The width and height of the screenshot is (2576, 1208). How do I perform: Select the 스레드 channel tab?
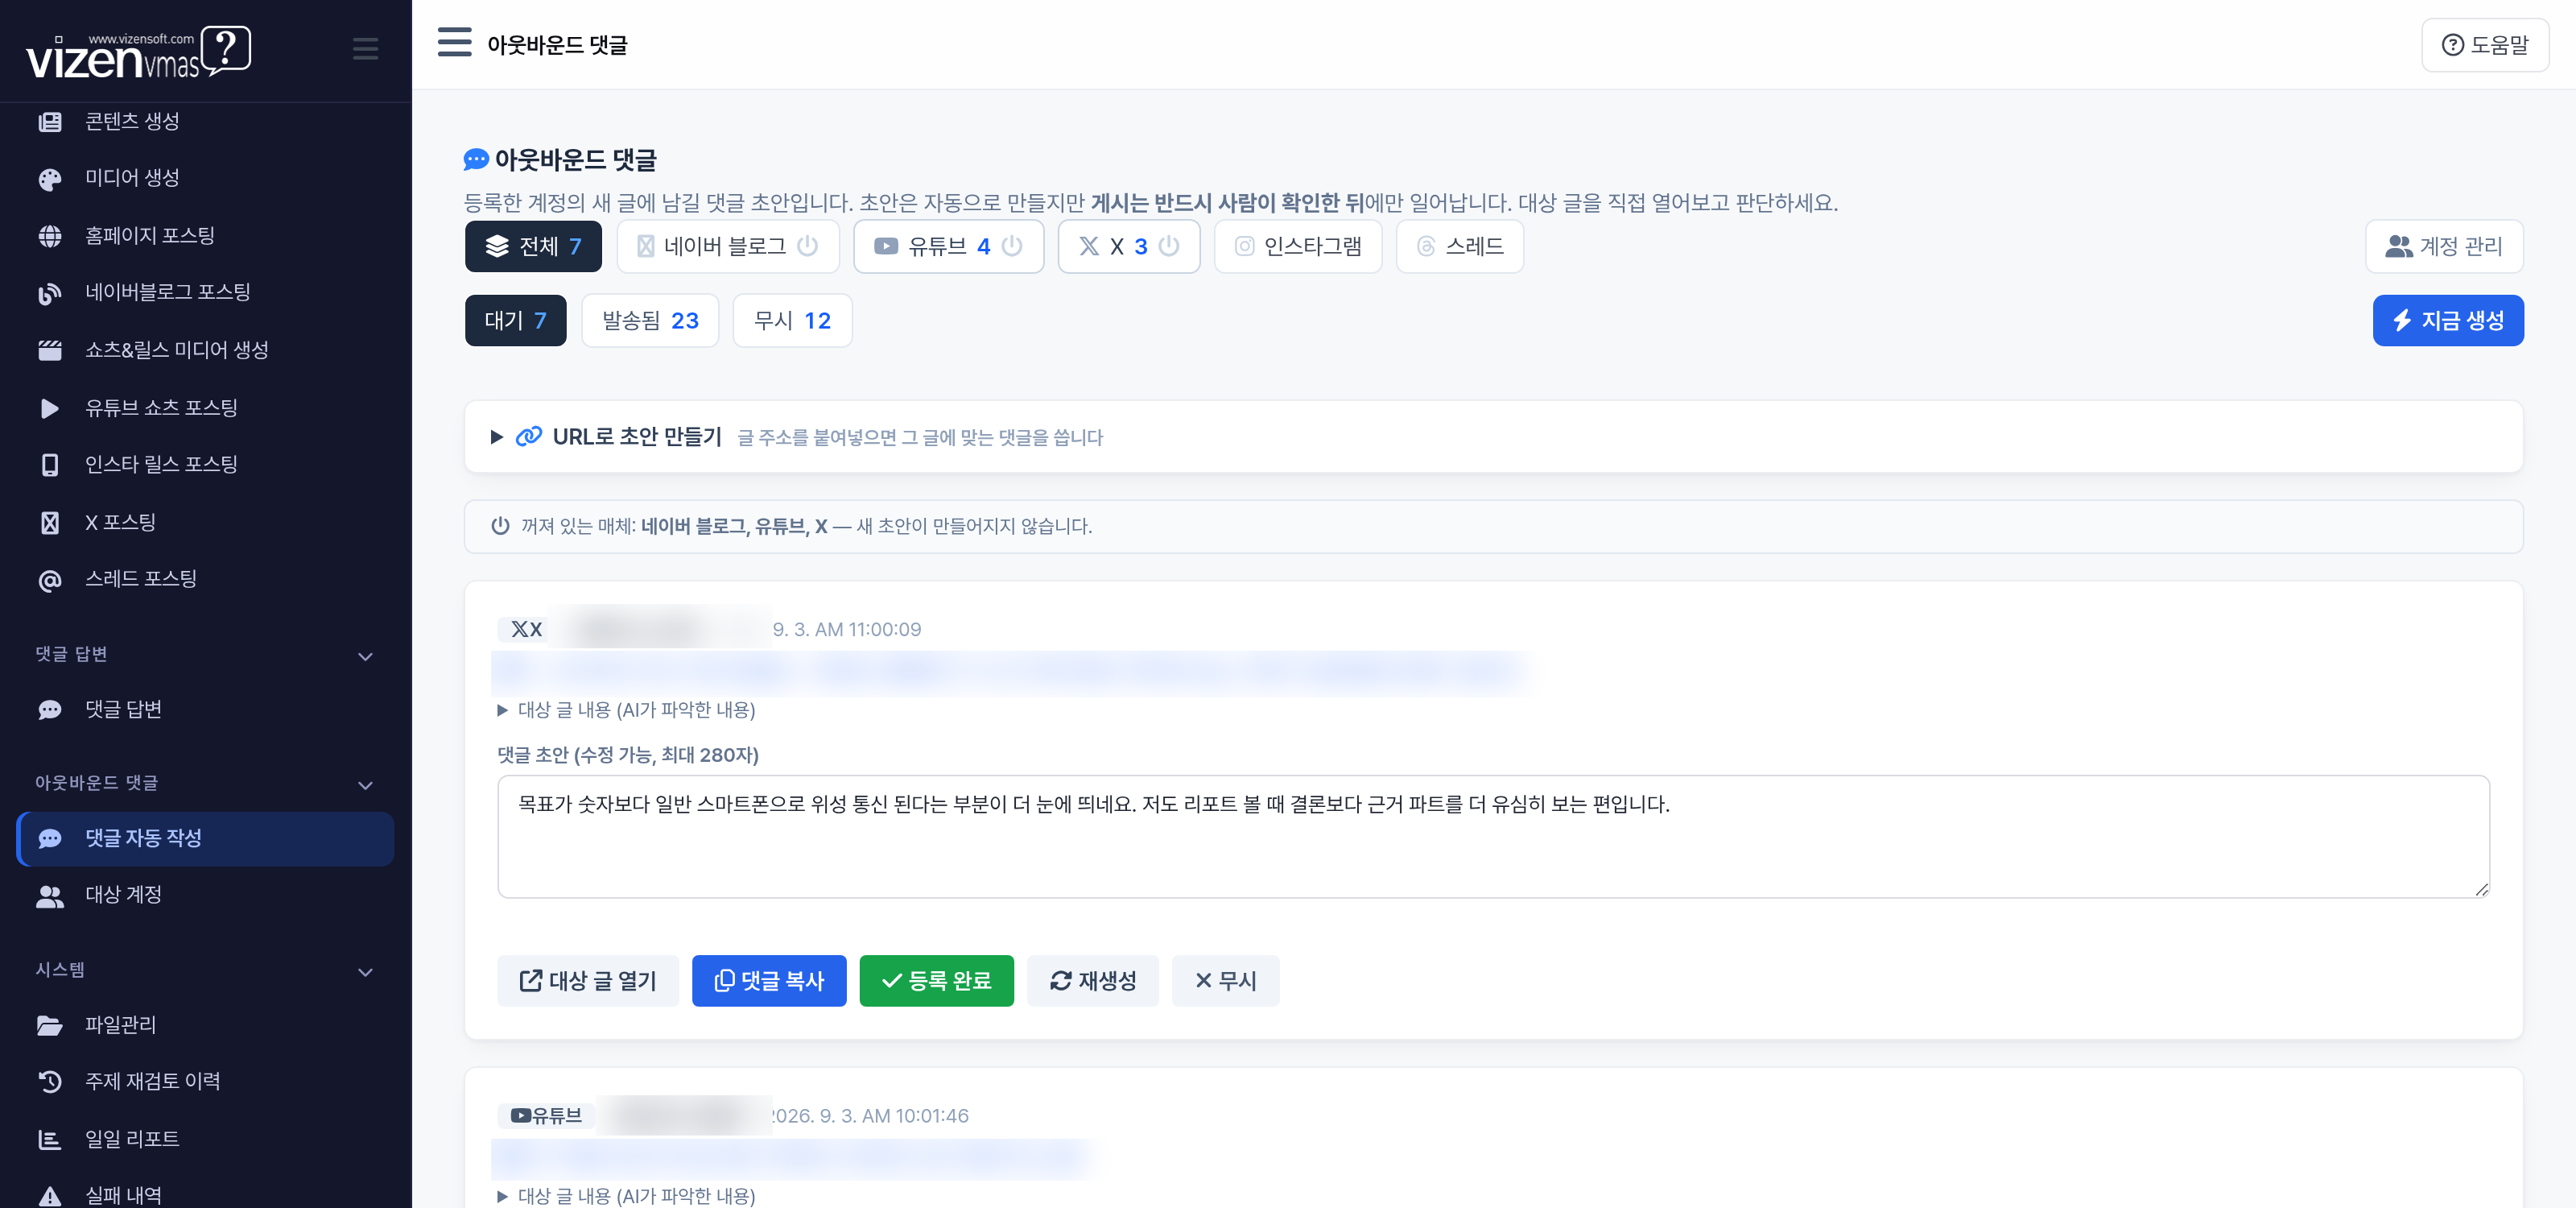[x=1459, y=246]
